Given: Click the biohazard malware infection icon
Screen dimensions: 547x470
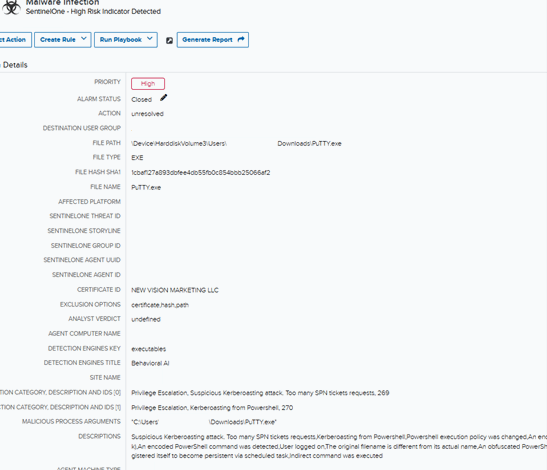Looking at the screenshot, I should point(11,7).
